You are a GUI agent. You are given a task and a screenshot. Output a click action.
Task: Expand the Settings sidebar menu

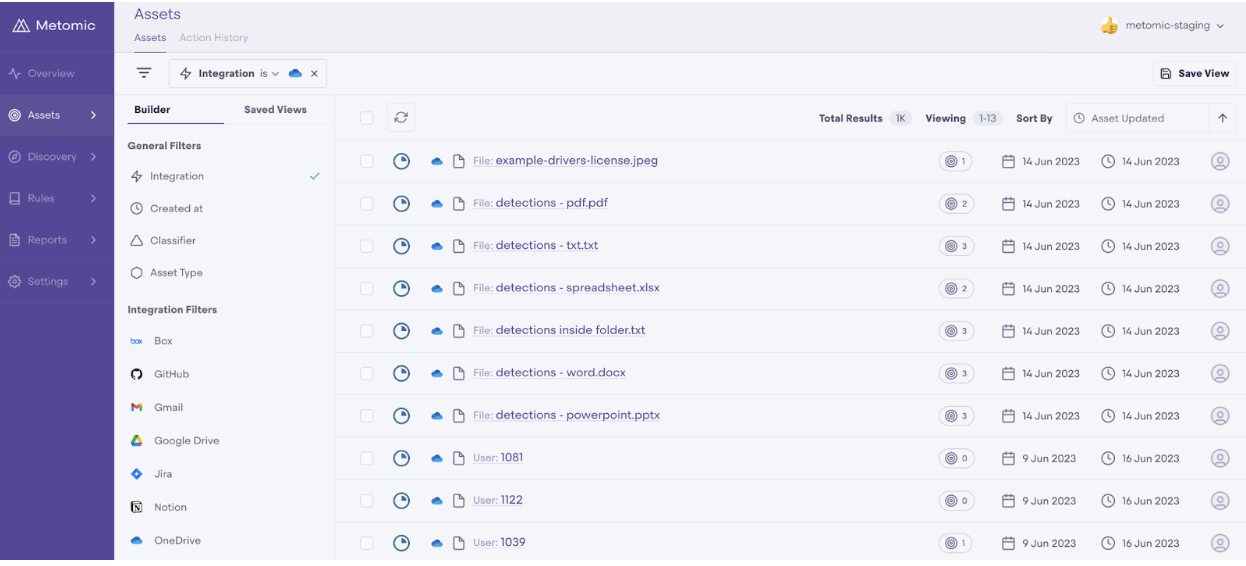click(93, 282)
